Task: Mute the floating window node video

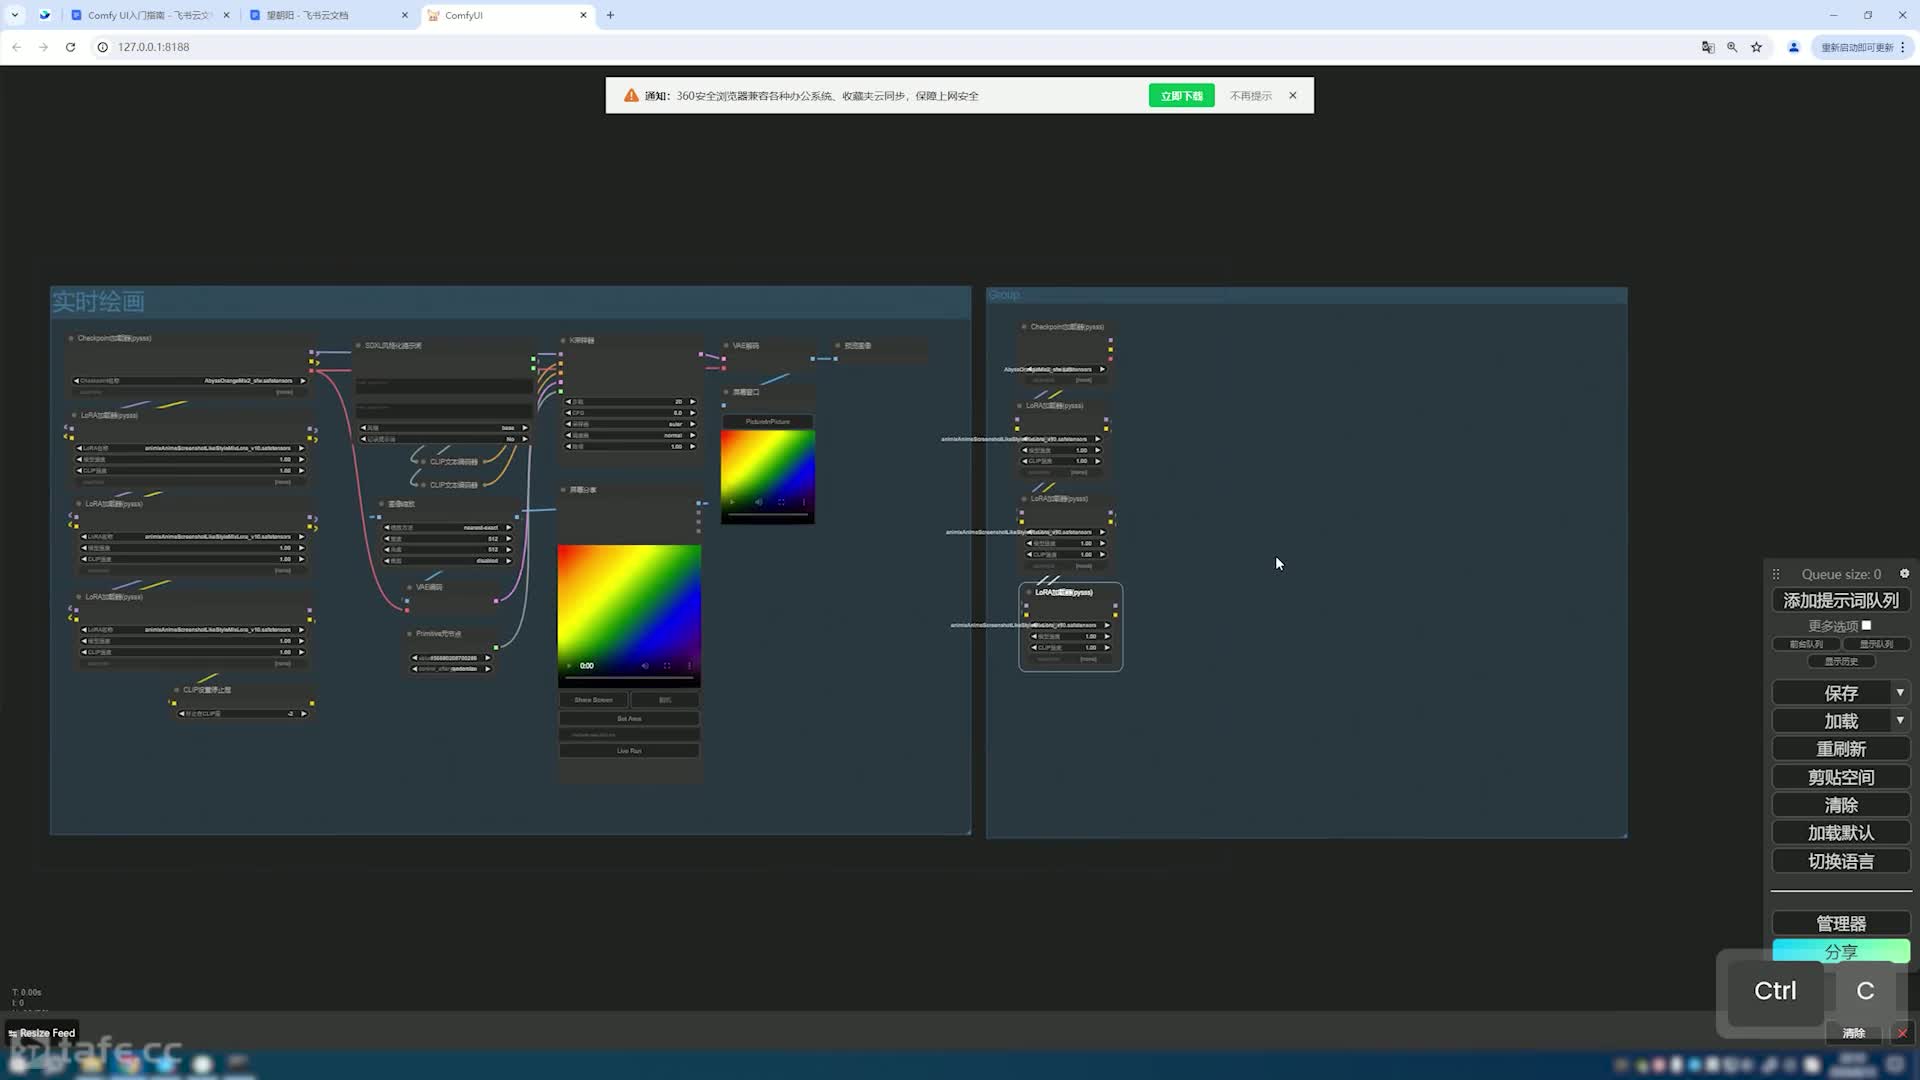Action: coord(758,502)
